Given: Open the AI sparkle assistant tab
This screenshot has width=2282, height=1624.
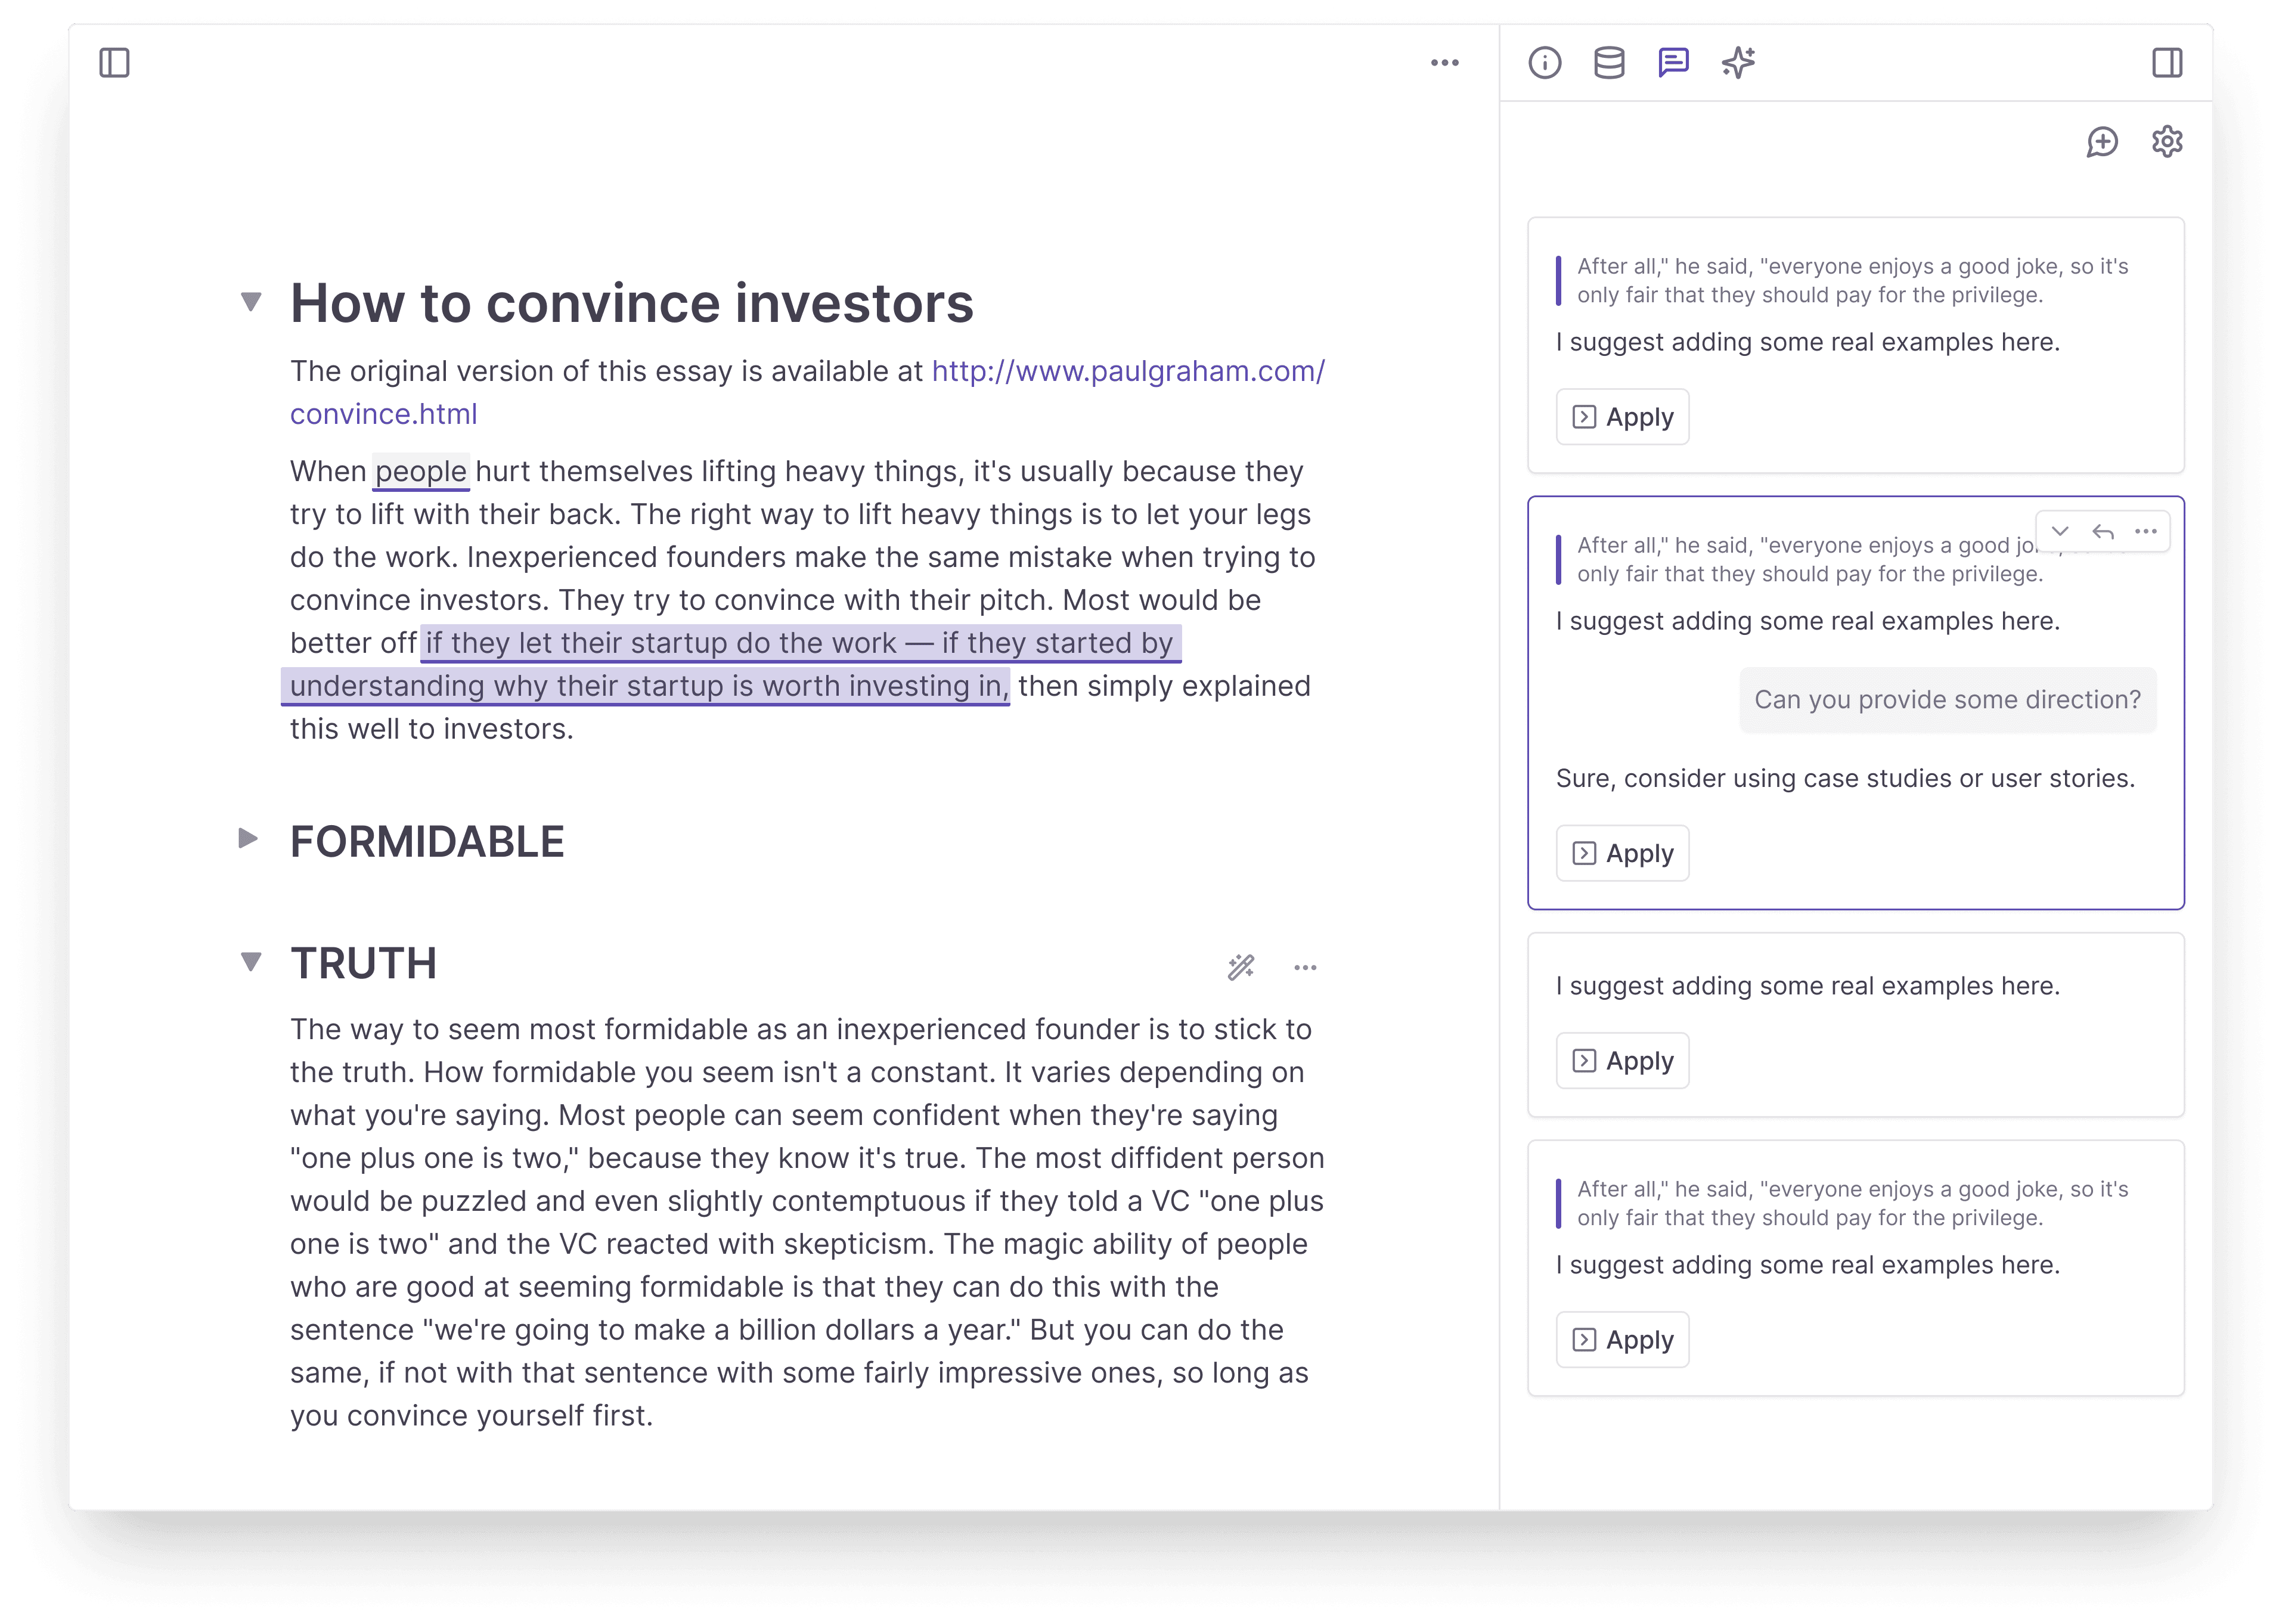Looking at the screenshot, I should [1738, 63].
